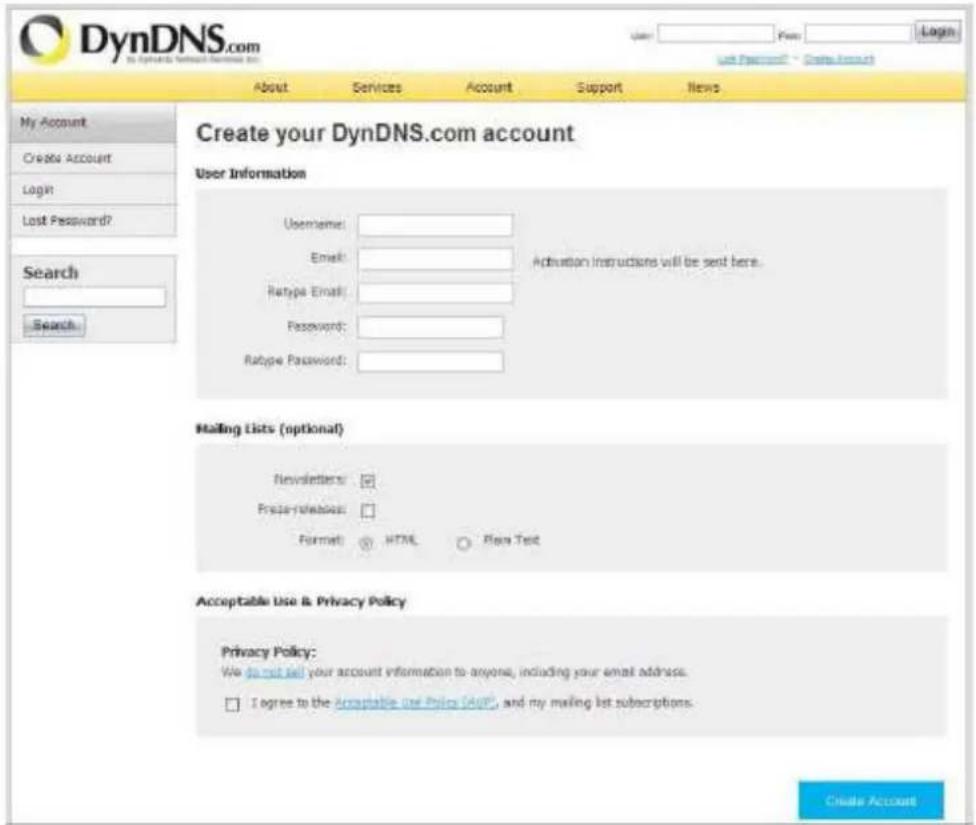Open the 'do not sell' privacy link
This screenshot has height=825, width=976.
(x=275, y=672)
